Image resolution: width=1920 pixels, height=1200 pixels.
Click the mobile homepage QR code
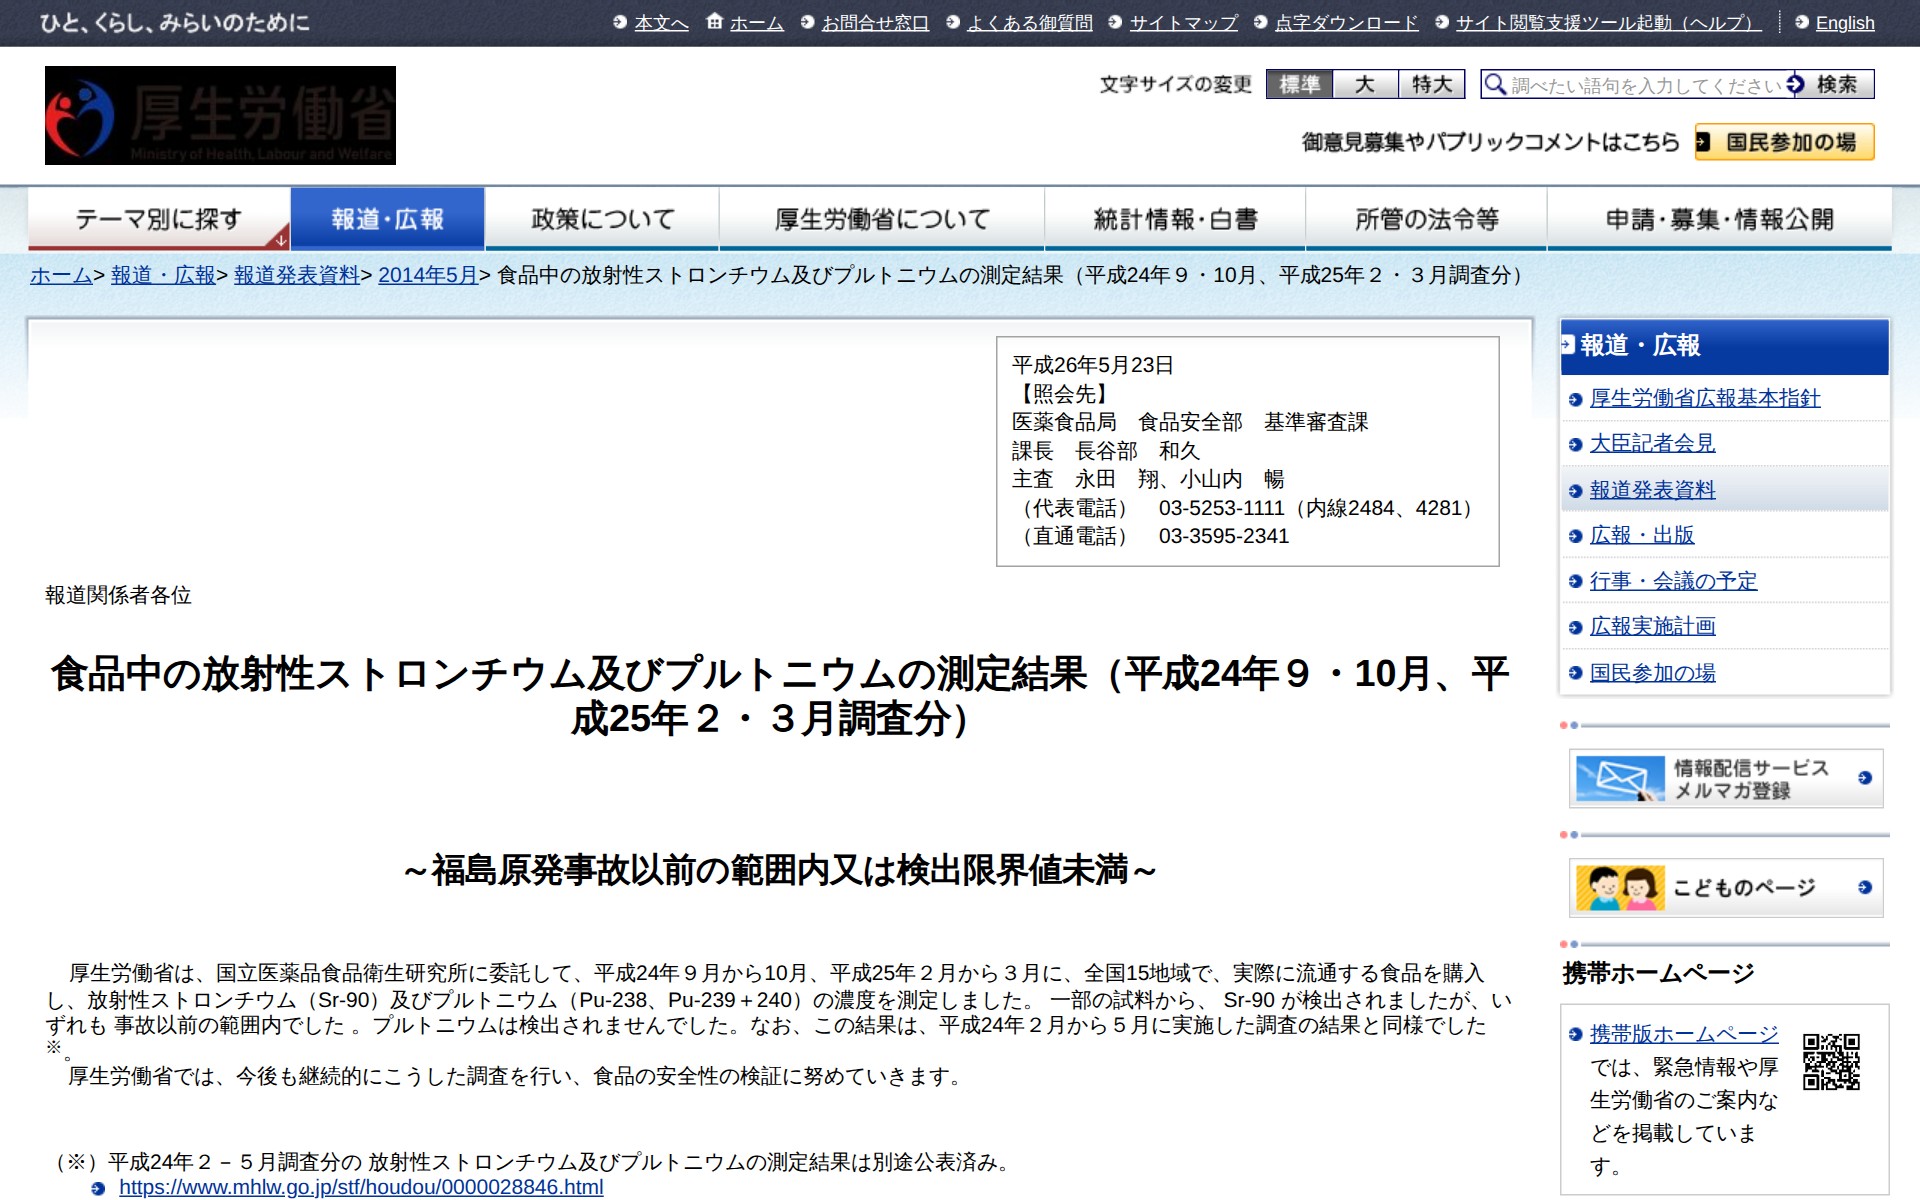click(x=1831, y=1062)
